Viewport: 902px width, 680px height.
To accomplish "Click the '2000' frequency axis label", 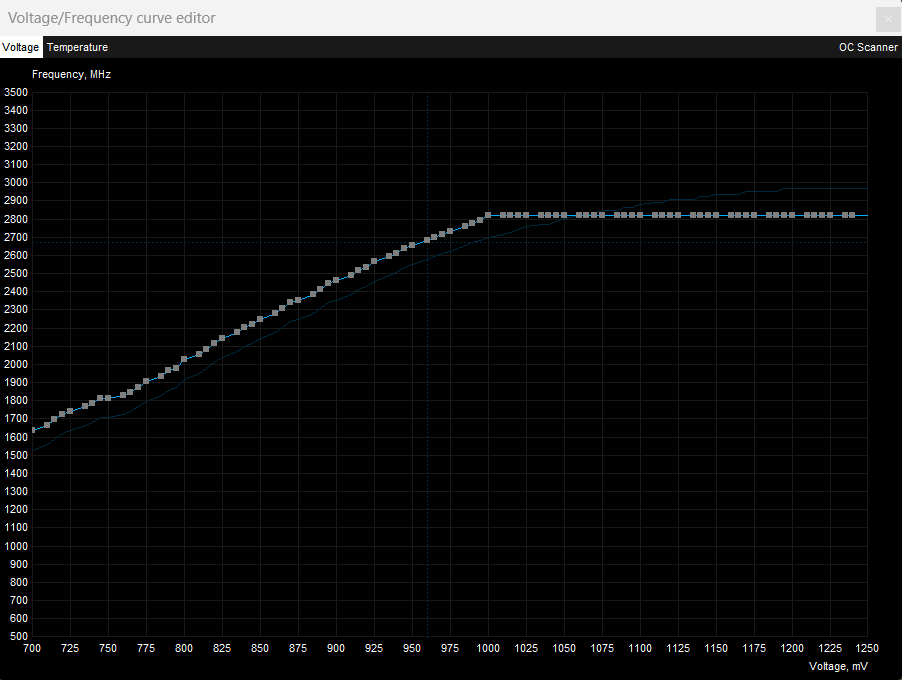I will (x=16, y=364).
